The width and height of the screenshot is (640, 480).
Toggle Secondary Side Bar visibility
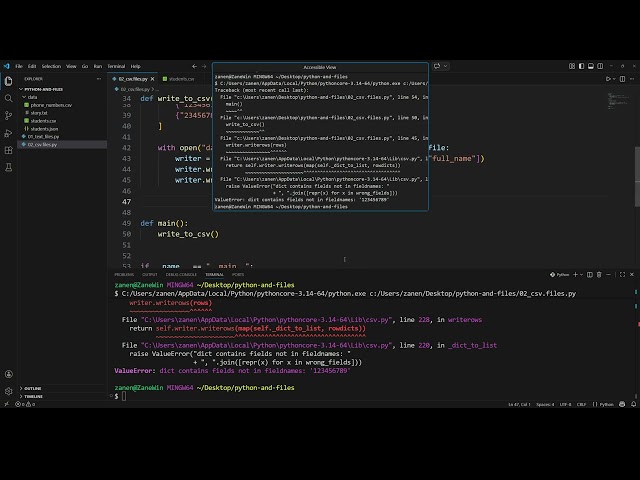click(600, 66)
